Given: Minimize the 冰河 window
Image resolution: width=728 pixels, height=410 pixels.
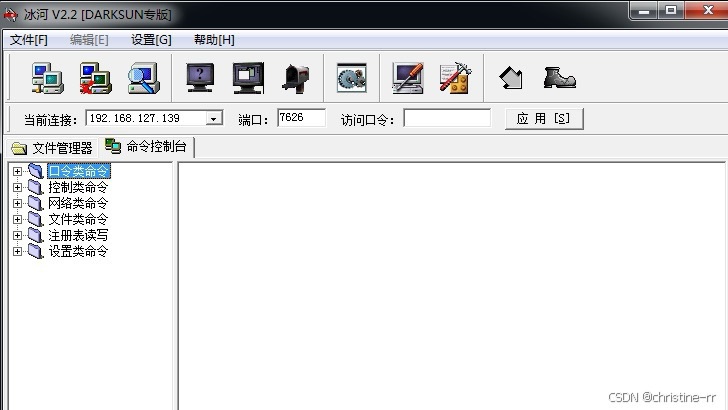Looking at the screenshot, I should point(644,11).
